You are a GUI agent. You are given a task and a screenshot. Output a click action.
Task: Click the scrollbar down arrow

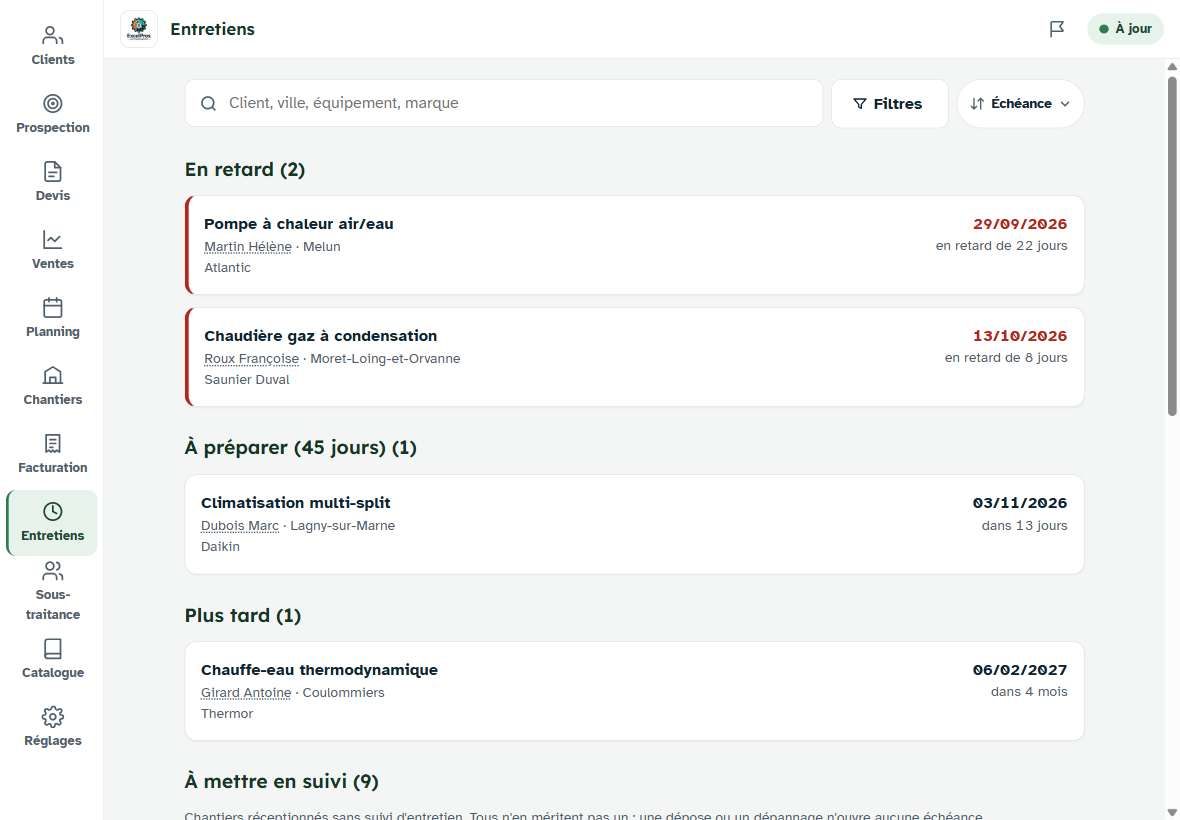point(1172,812)
